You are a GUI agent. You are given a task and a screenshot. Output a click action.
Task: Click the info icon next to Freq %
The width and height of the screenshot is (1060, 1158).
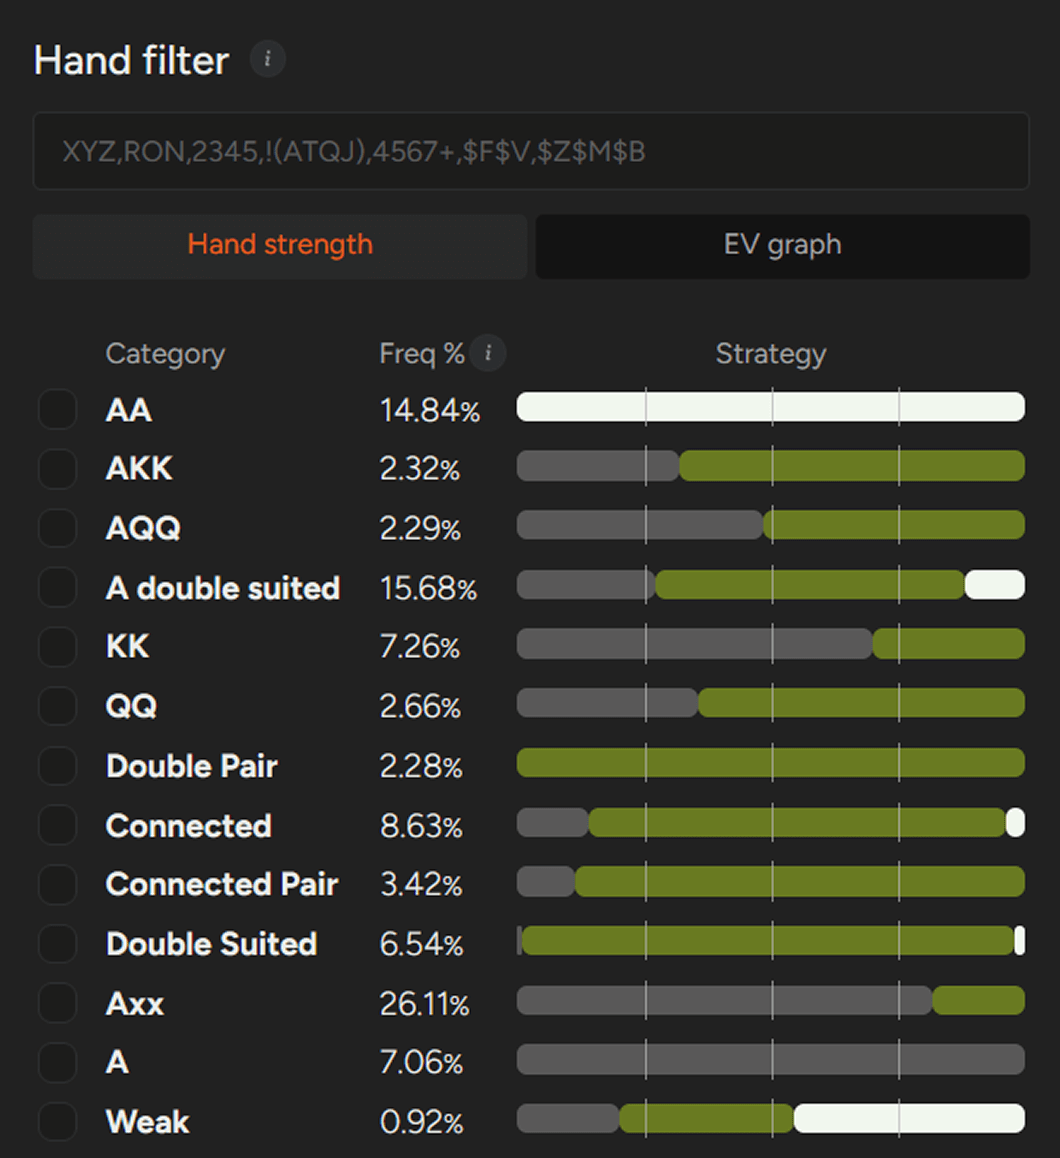(488, 353)
